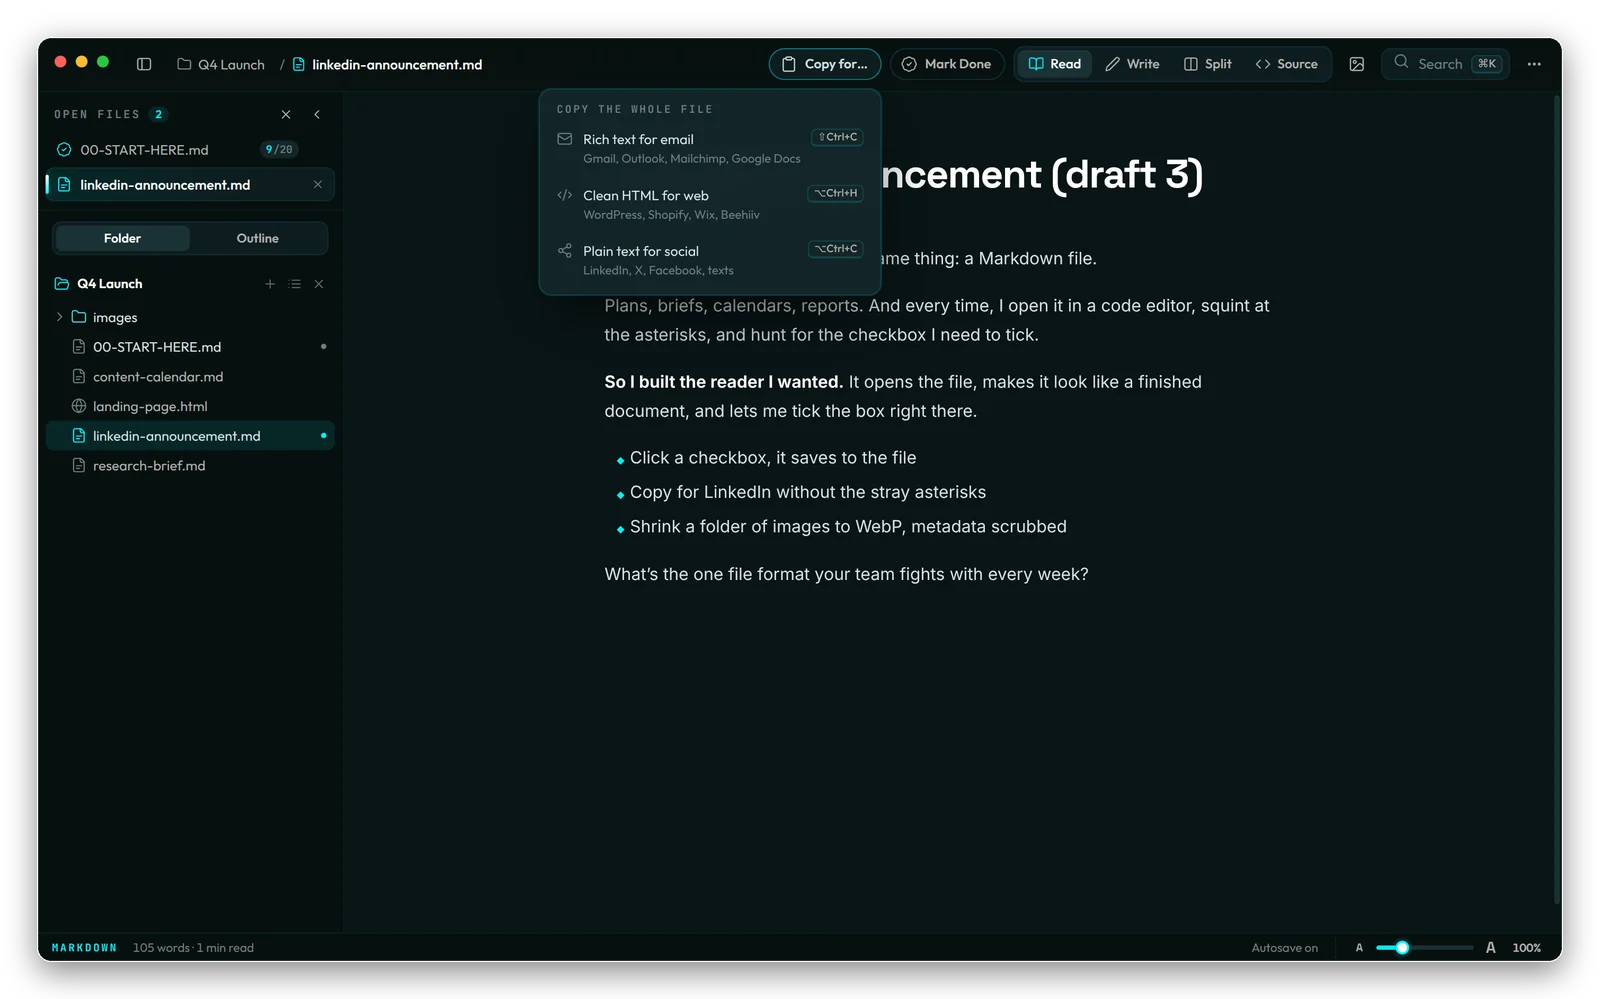Choose Rich text for email
1600x999 pixels.
710,148
